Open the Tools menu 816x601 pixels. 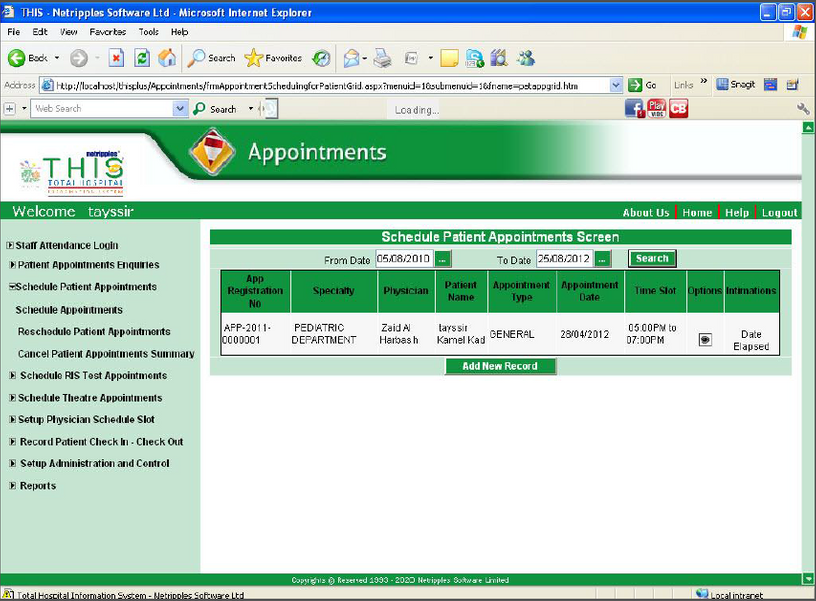[148, 32]
